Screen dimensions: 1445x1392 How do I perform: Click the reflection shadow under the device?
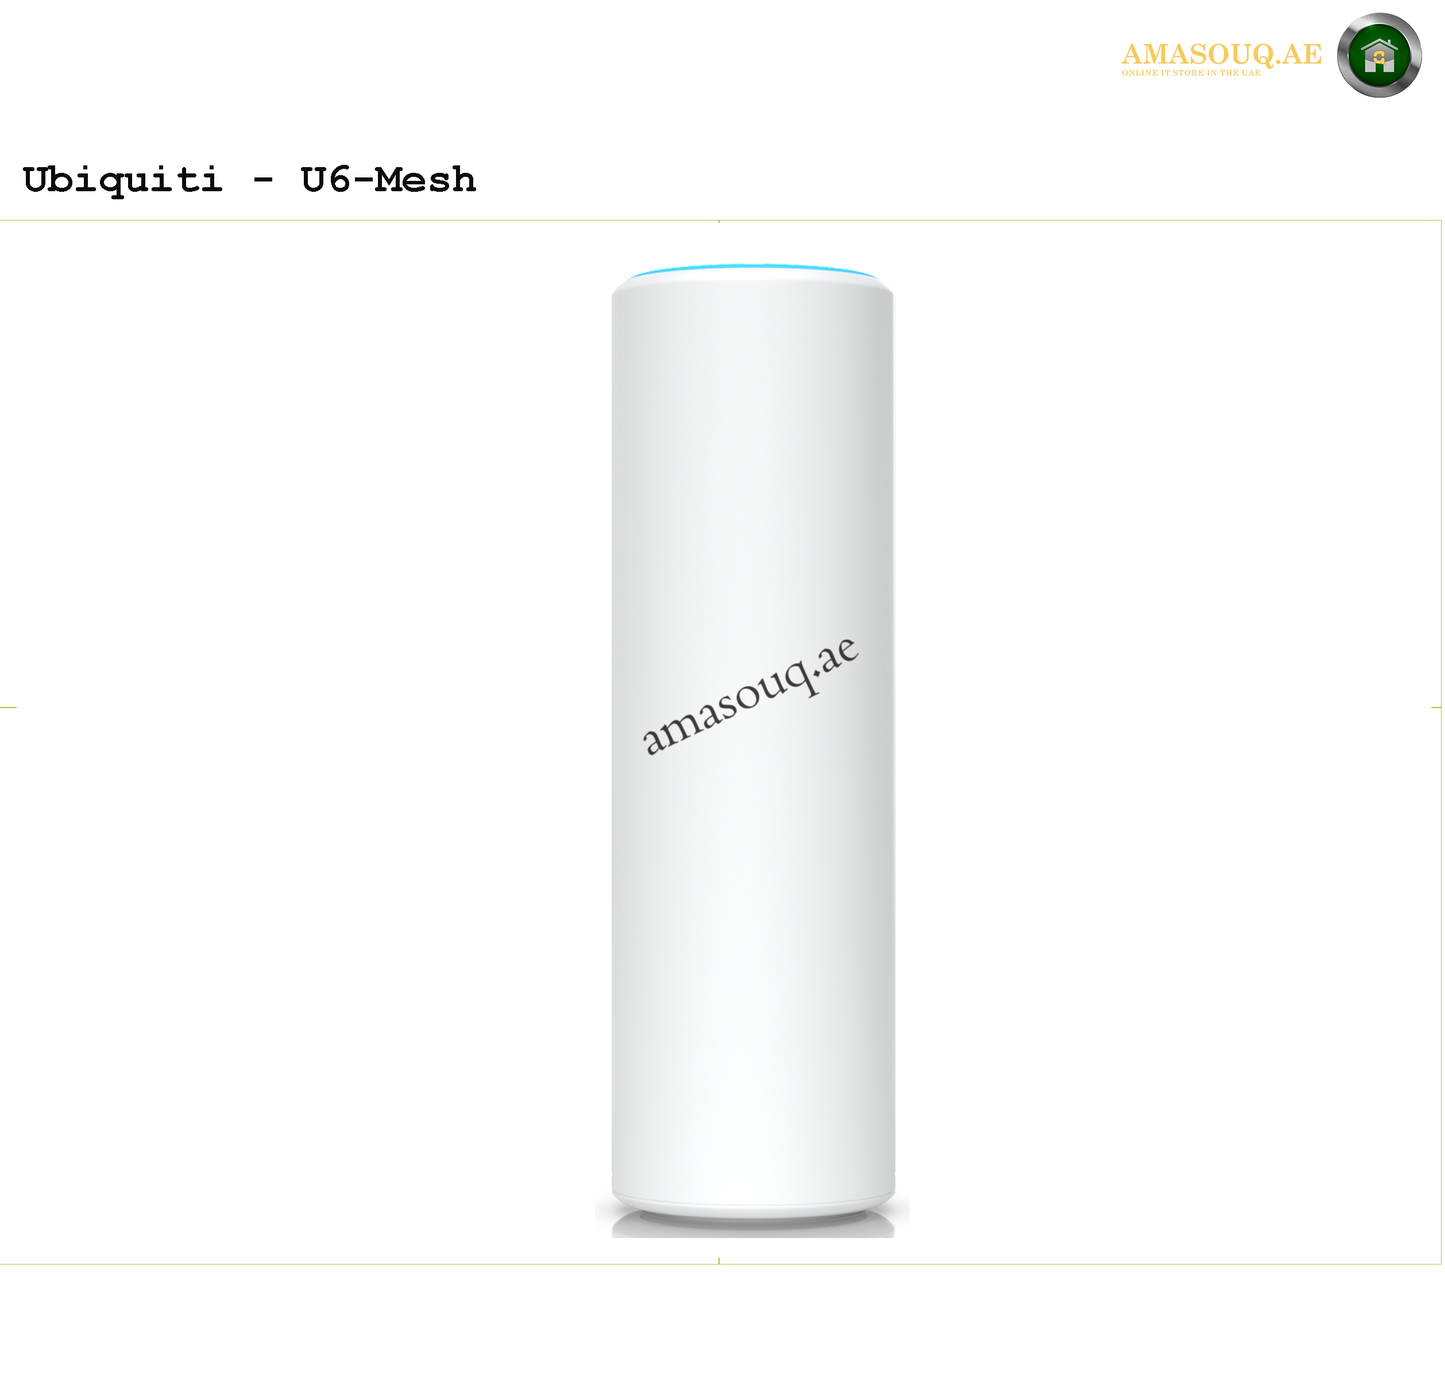tap(753, 1228)
